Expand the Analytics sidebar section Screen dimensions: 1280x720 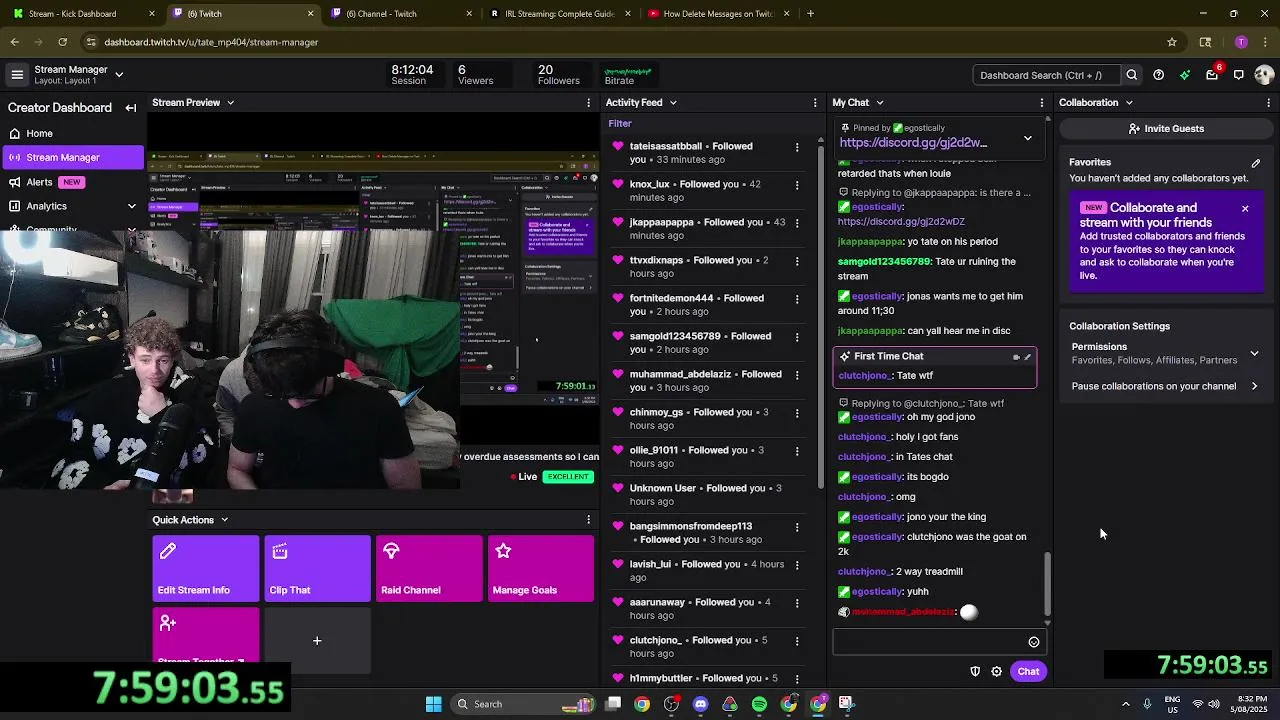[x=131, y=206]
